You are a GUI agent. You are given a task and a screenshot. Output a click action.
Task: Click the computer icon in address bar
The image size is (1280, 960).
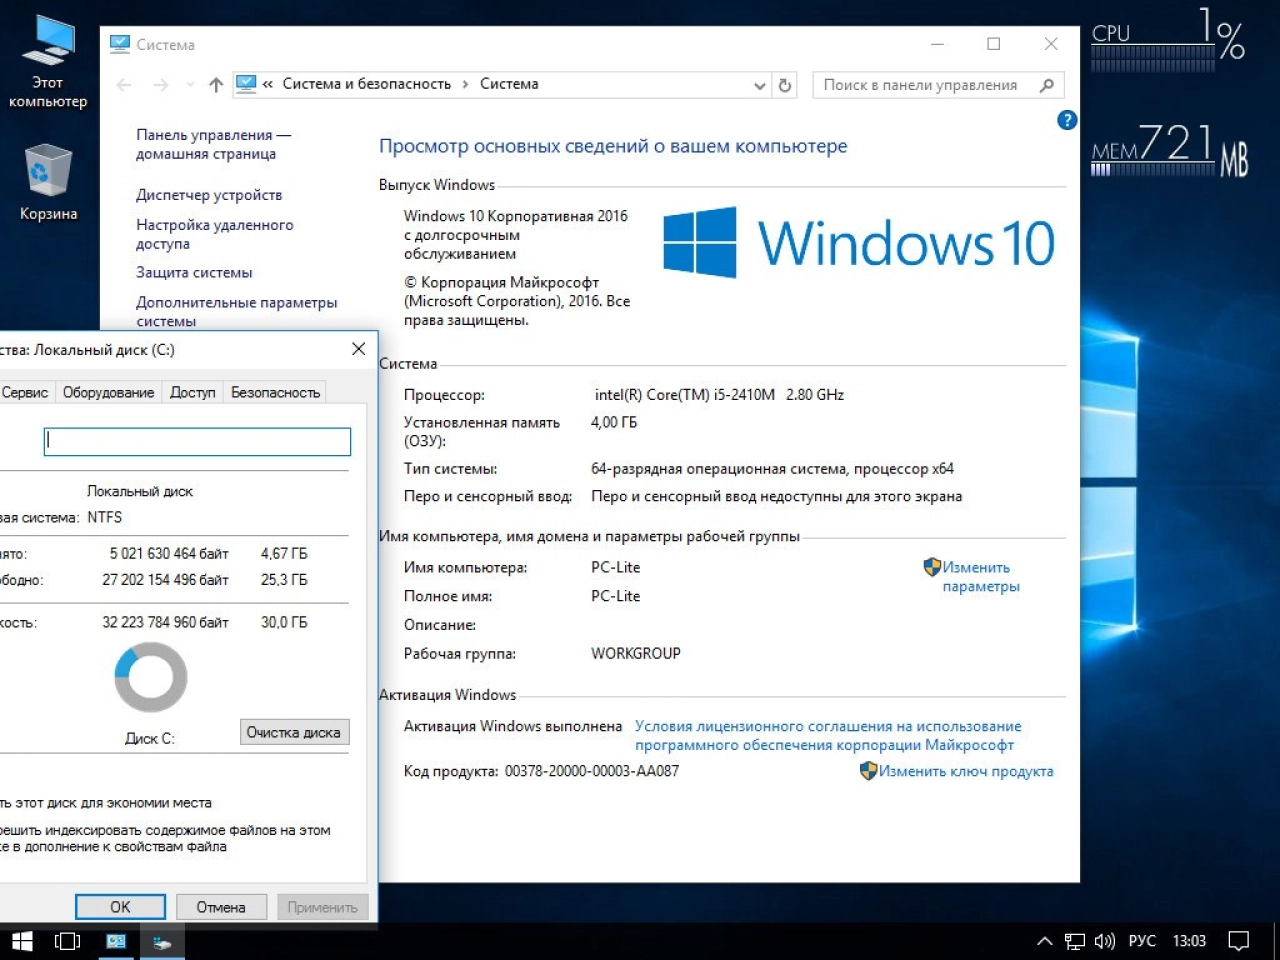pyautogui.click(x=246, y=84)
